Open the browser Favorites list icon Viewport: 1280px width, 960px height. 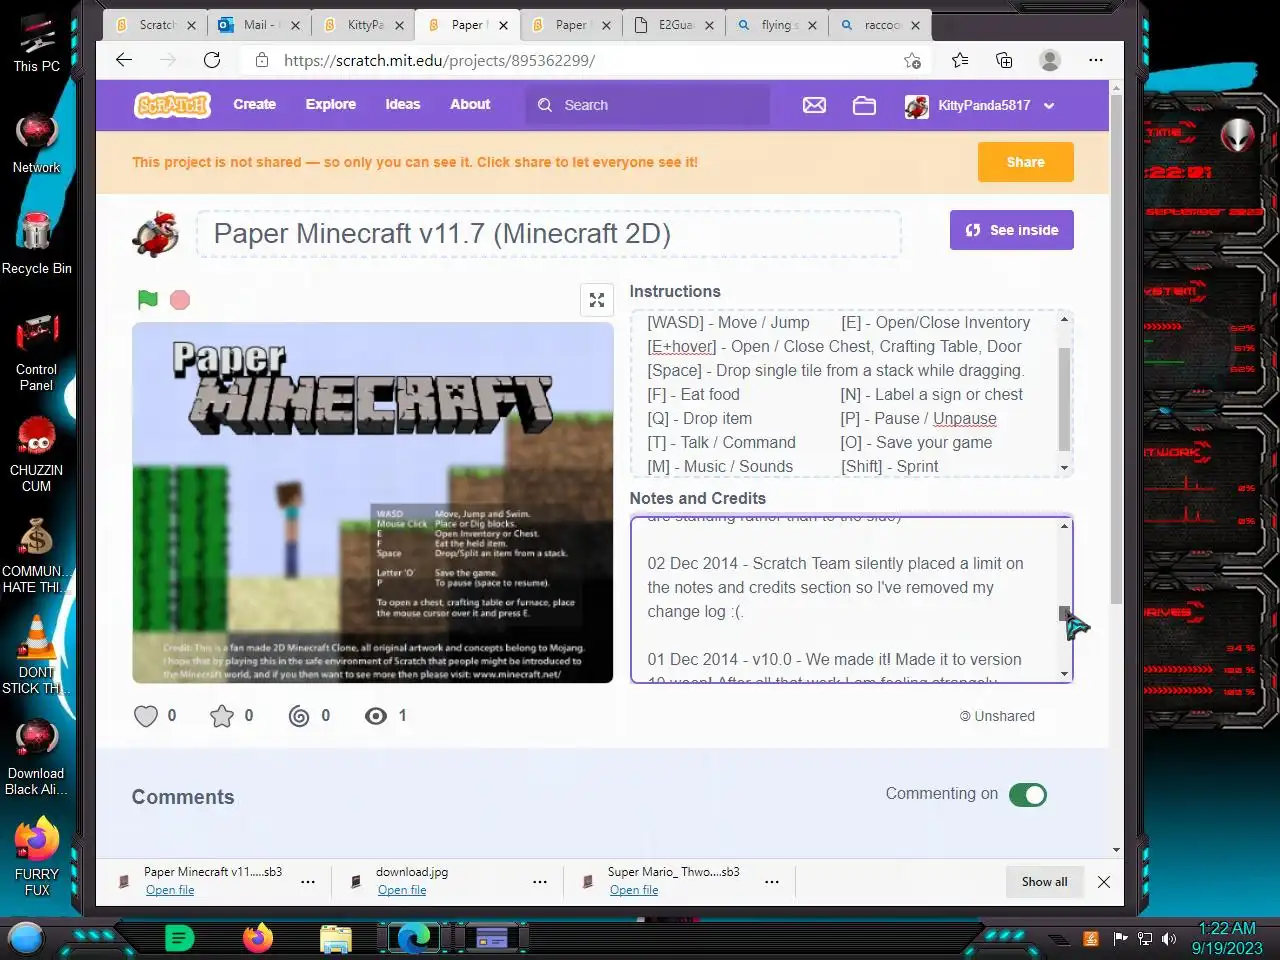[960, 60]
